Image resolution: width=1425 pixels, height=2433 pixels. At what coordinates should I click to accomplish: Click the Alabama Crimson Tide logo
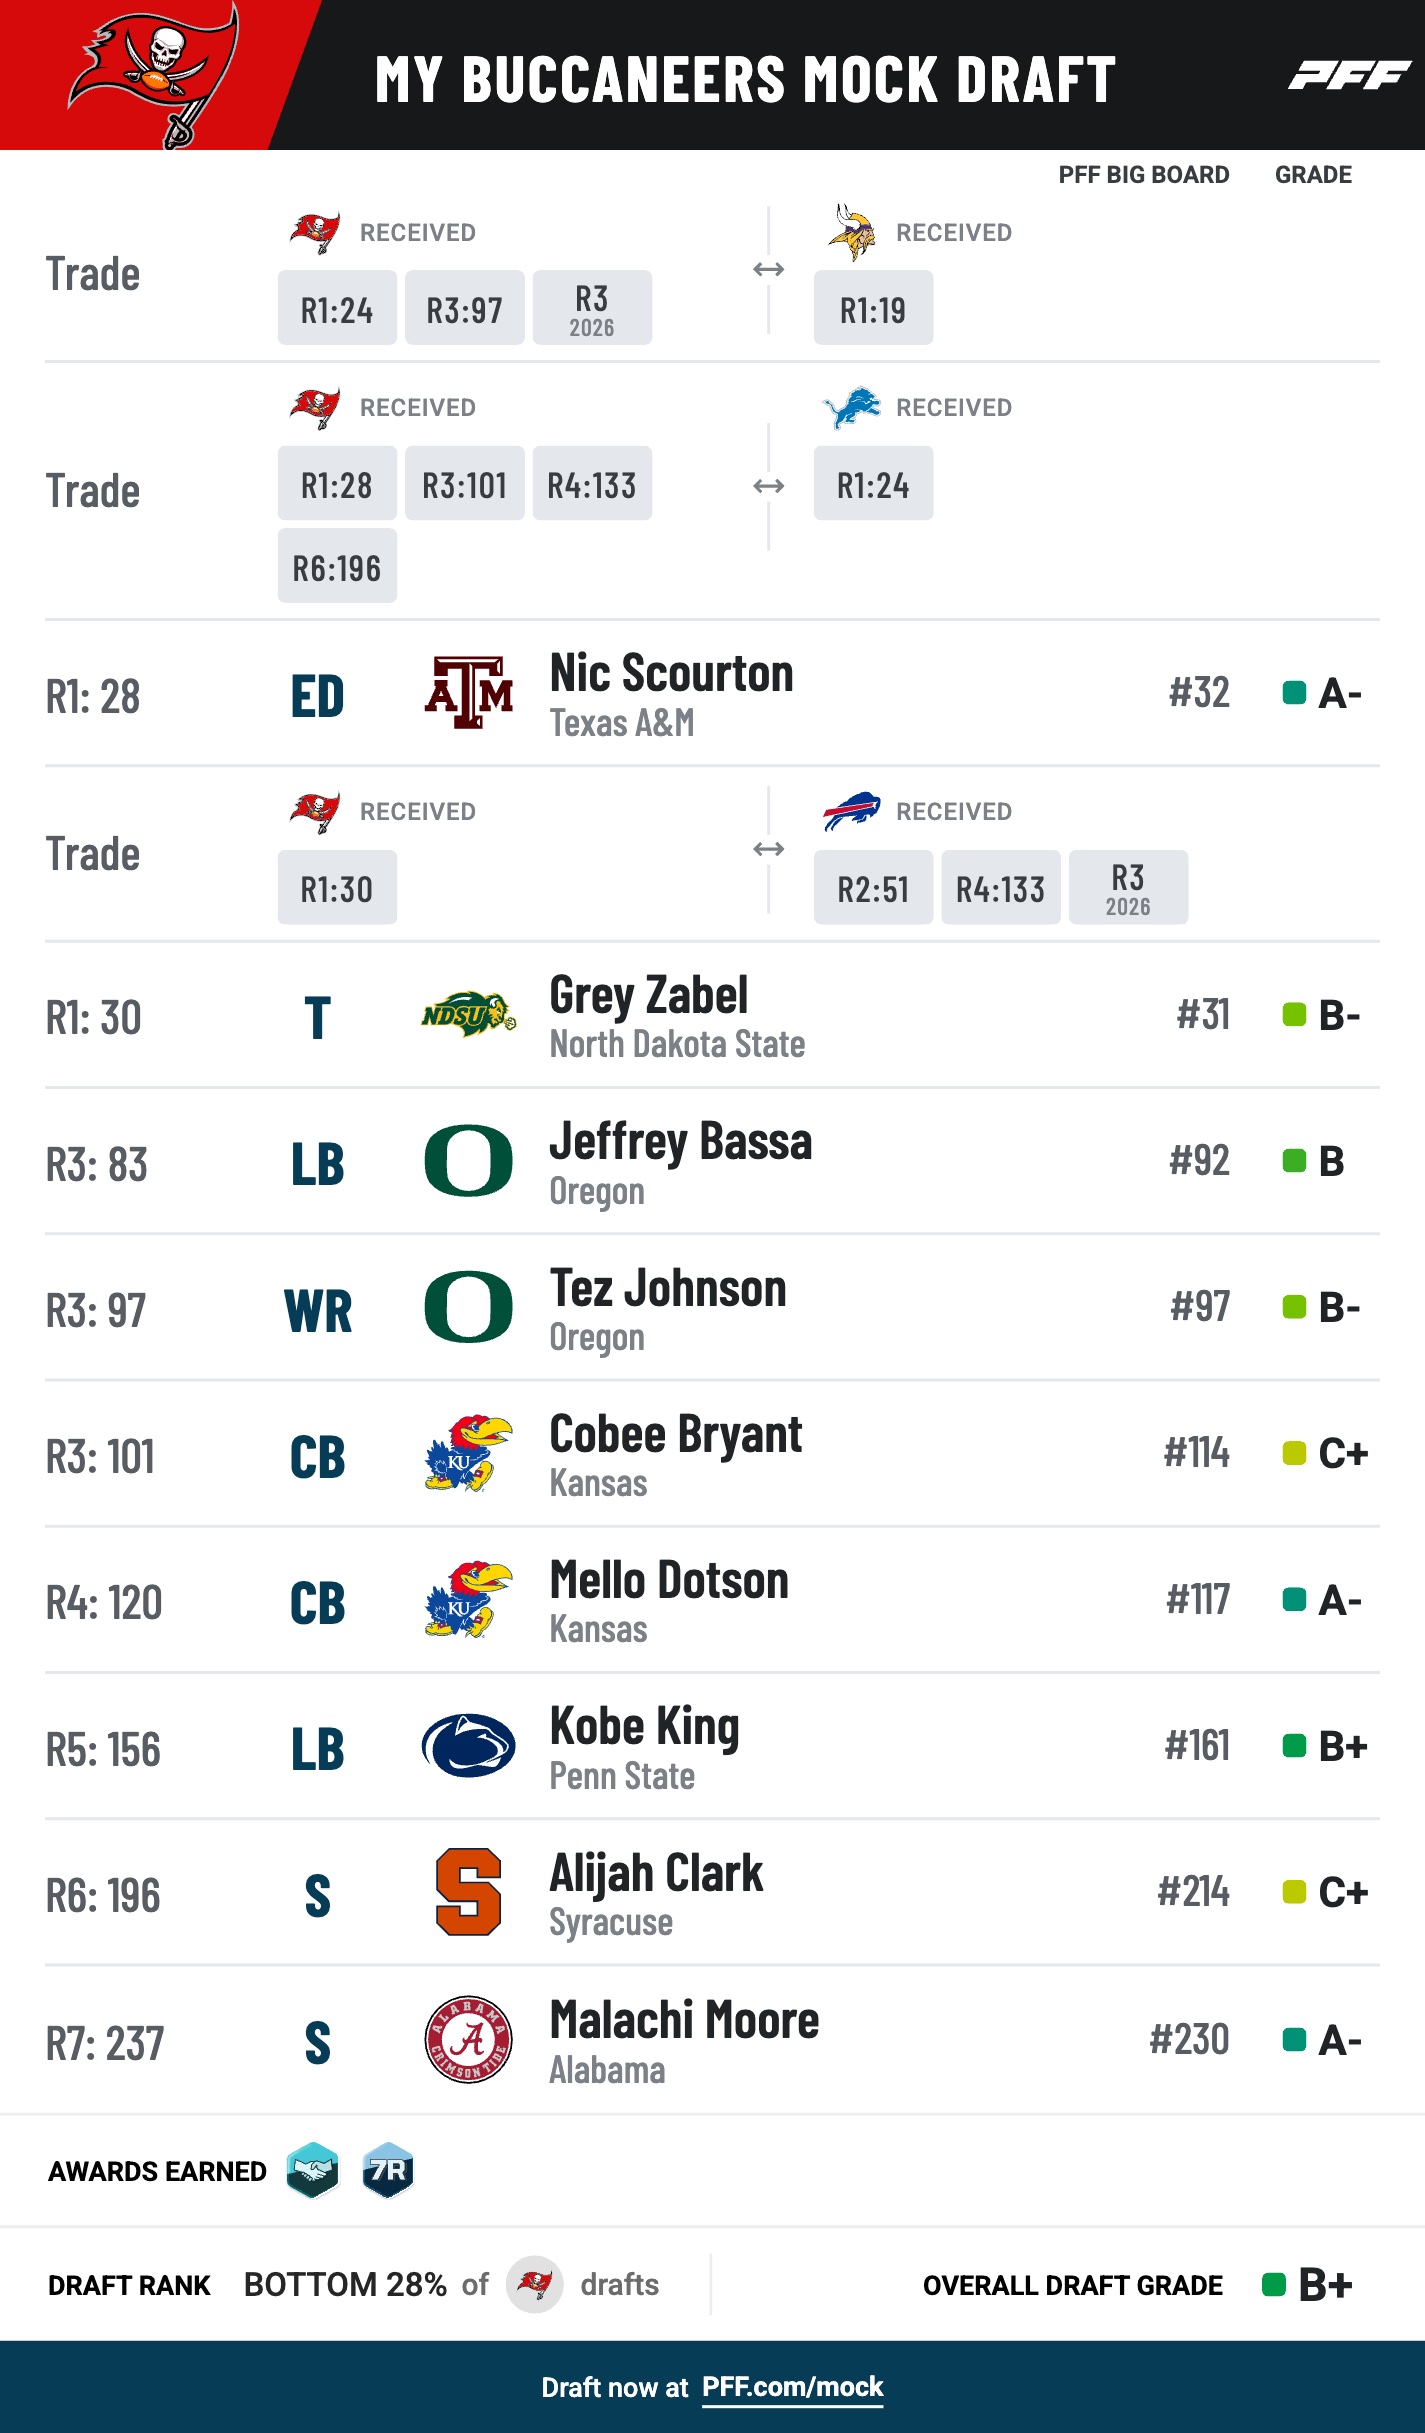coord(468,2039)
